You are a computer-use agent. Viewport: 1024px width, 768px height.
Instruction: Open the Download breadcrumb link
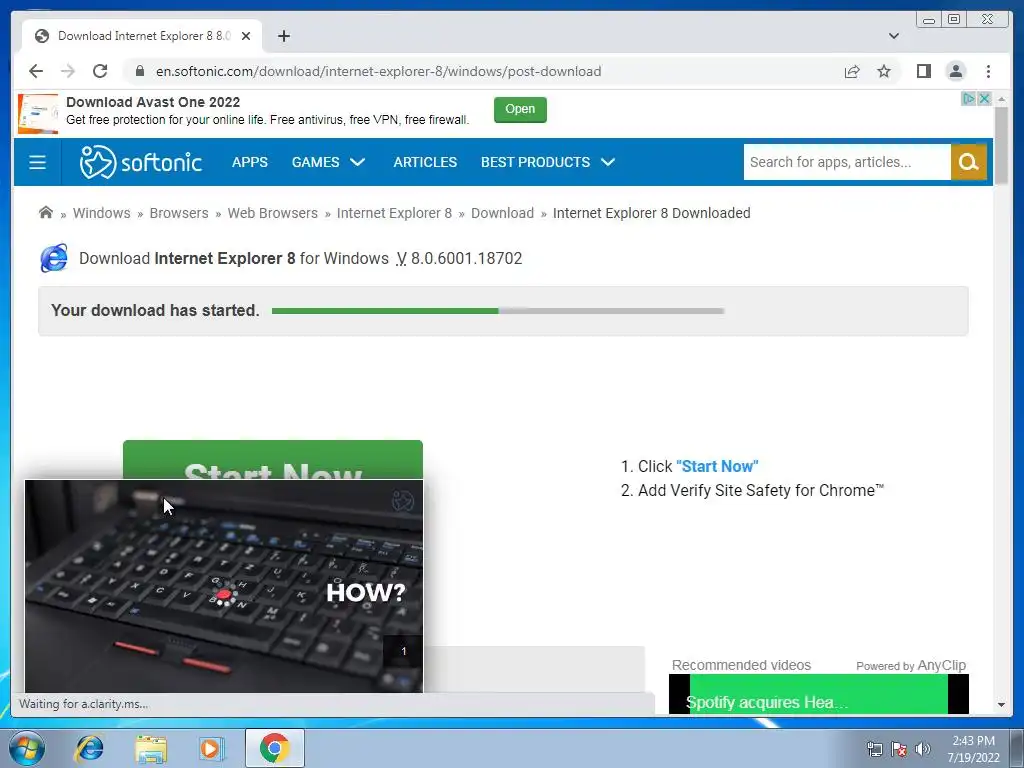point(502,213)
